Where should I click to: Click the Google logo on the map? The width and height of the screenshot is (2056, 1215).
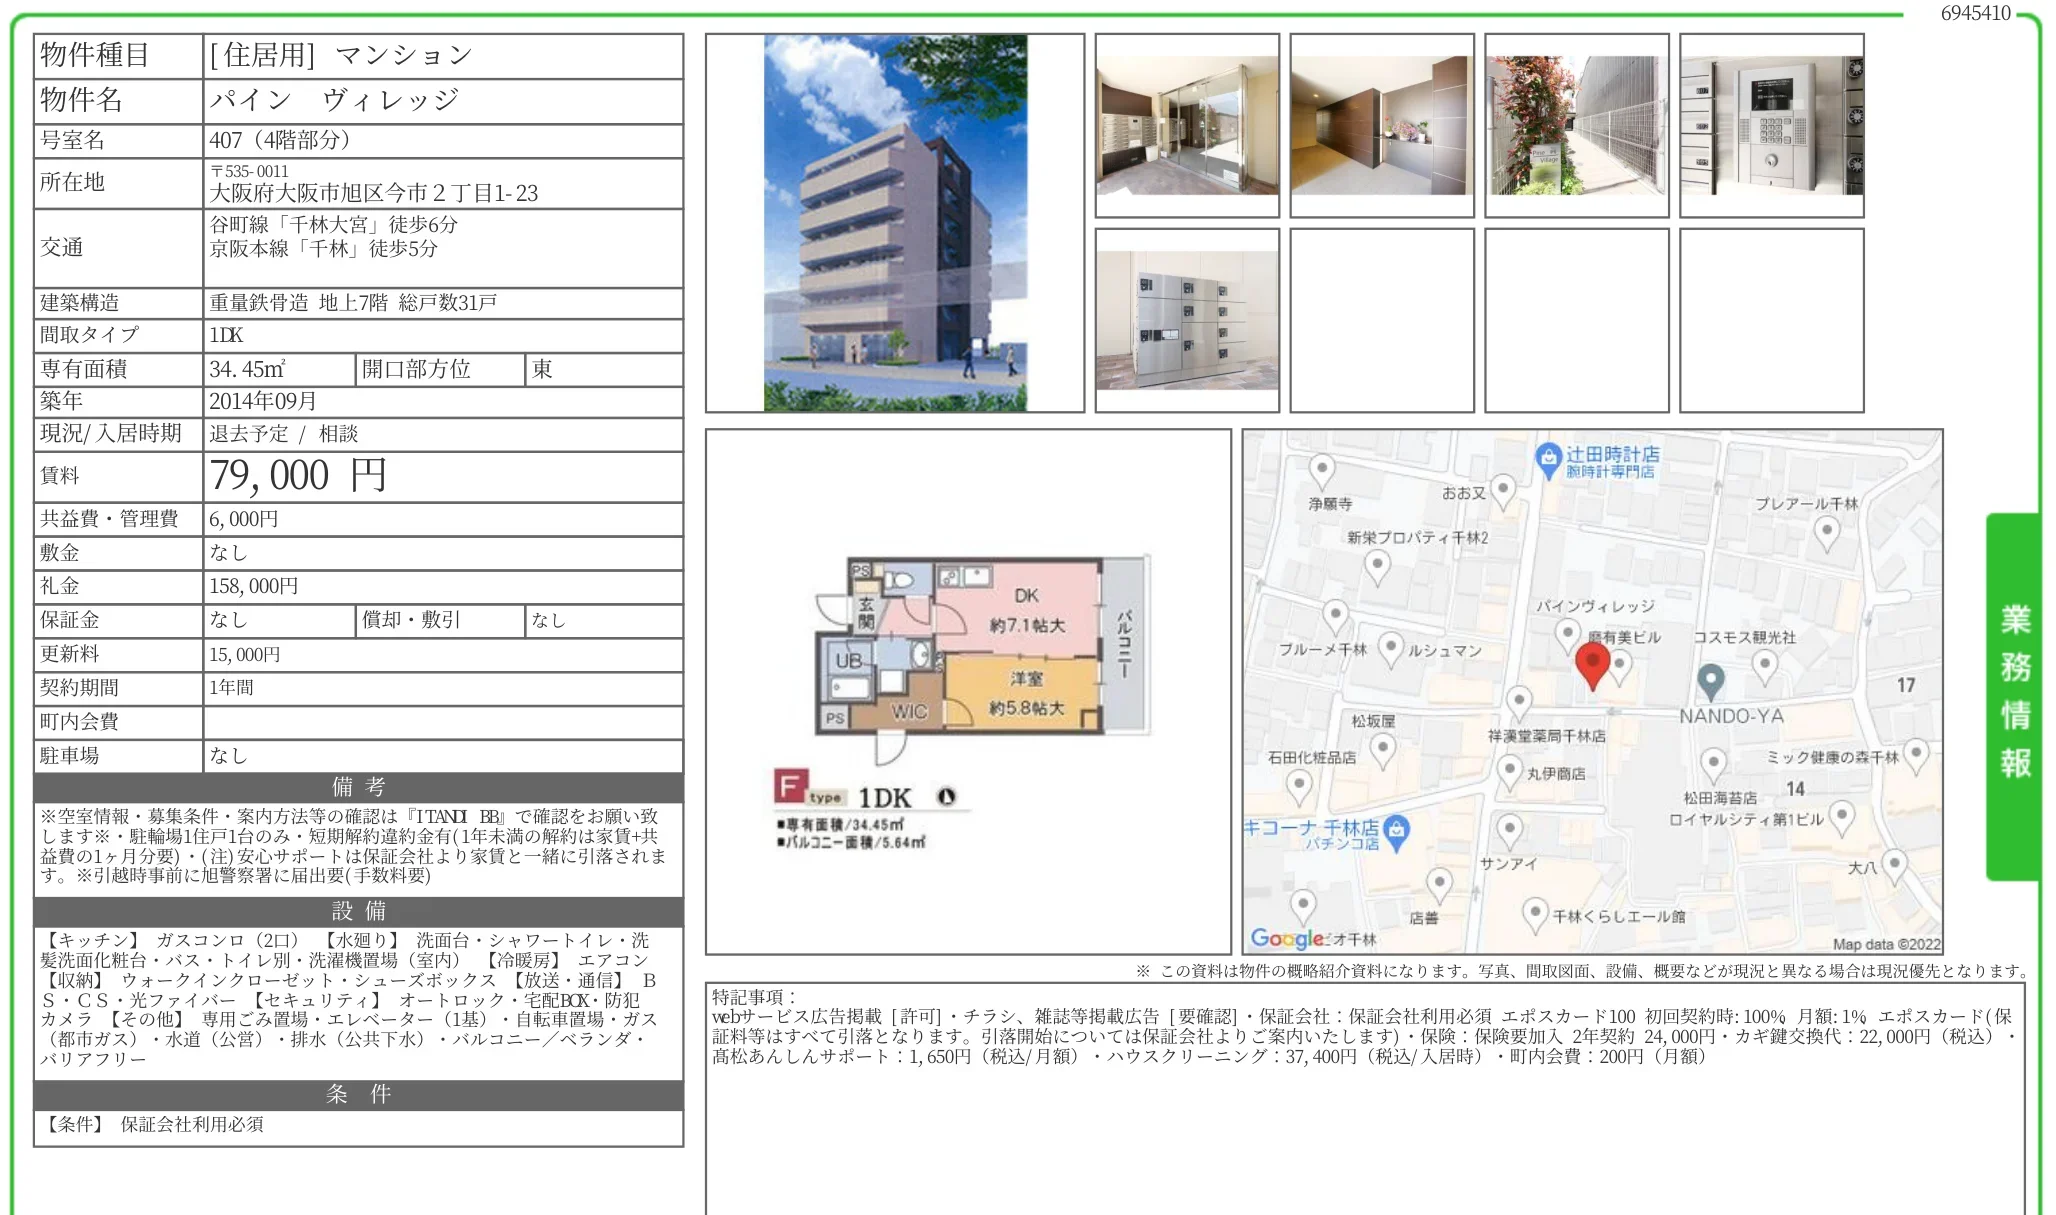1287,938
